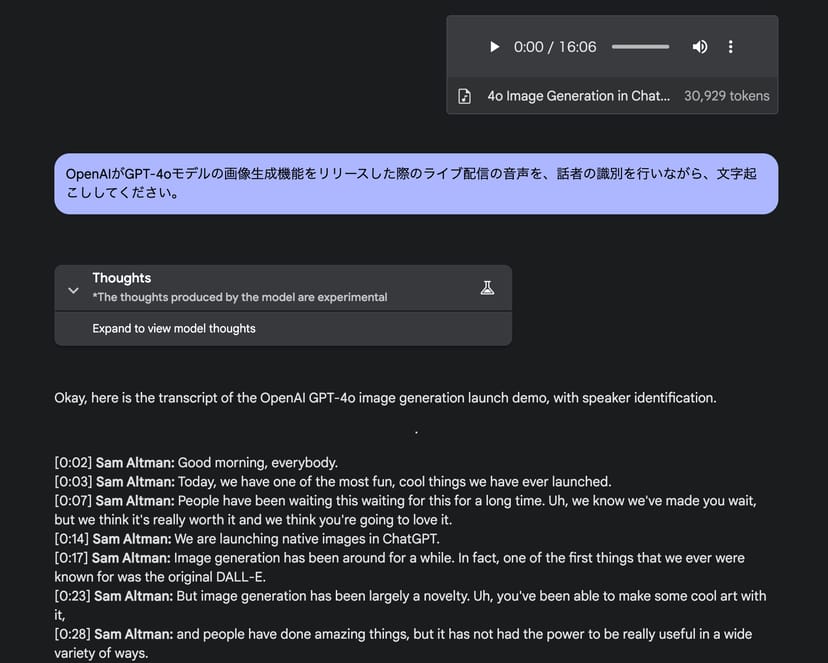Click the [0:28] timestamp in the transcript
The height and width of the screenshot is (663, 828).
(73, 634)
